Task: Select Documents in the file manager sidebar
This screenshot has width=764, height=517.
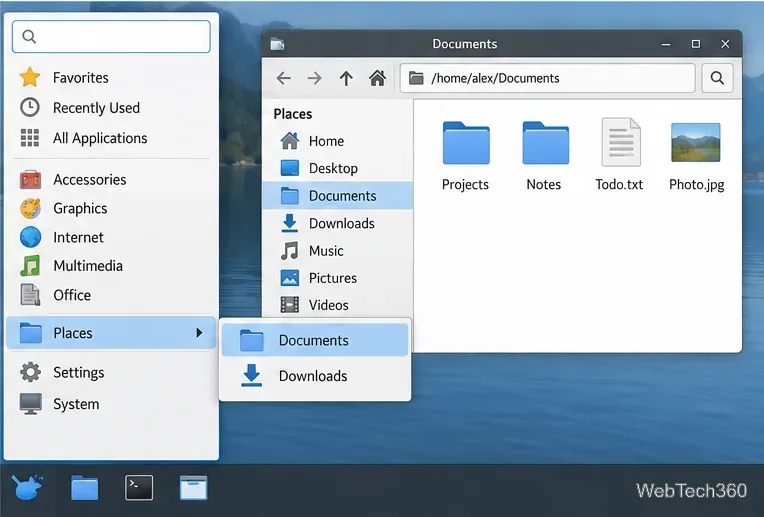Action: pyautogui.click(x=337, y=195)
